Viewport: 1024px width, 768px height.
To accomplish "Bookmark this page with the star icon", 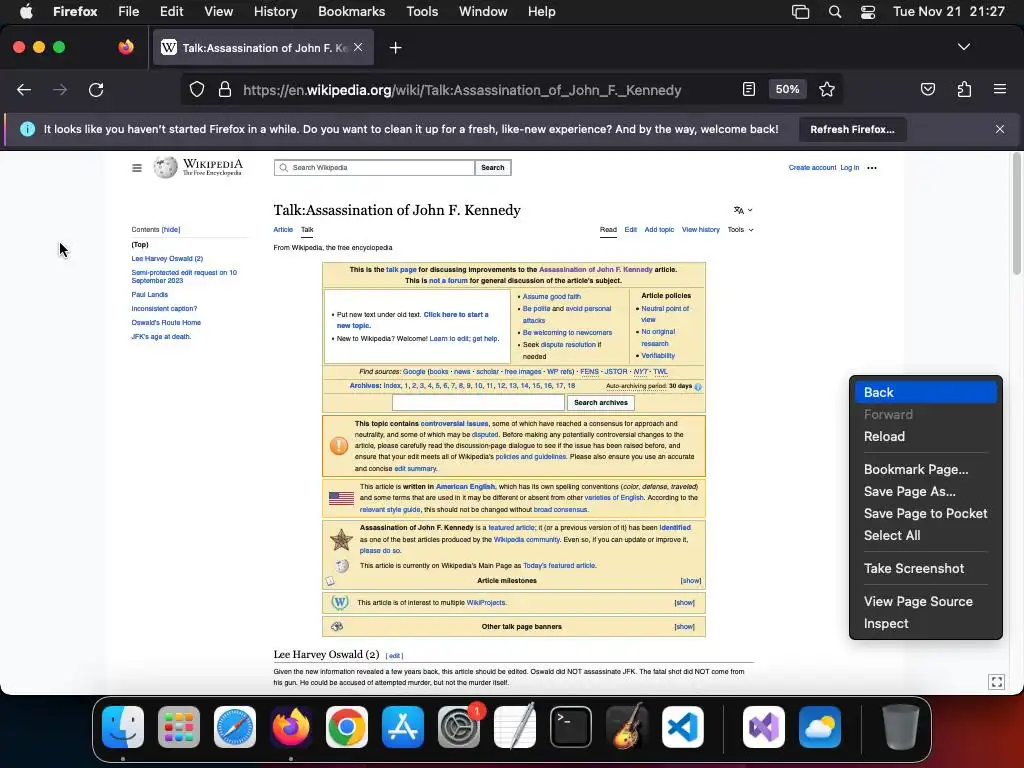I will click(x=827, y=89).
